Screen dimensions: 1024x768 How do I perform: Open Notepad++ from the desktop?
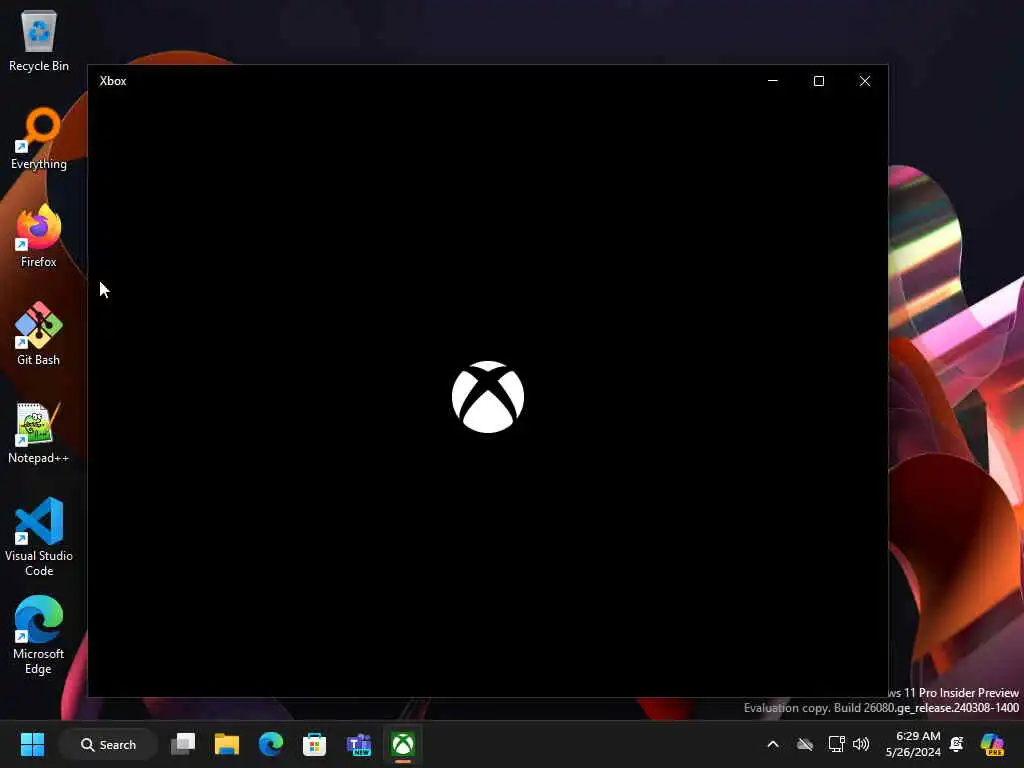coord(39,432)
